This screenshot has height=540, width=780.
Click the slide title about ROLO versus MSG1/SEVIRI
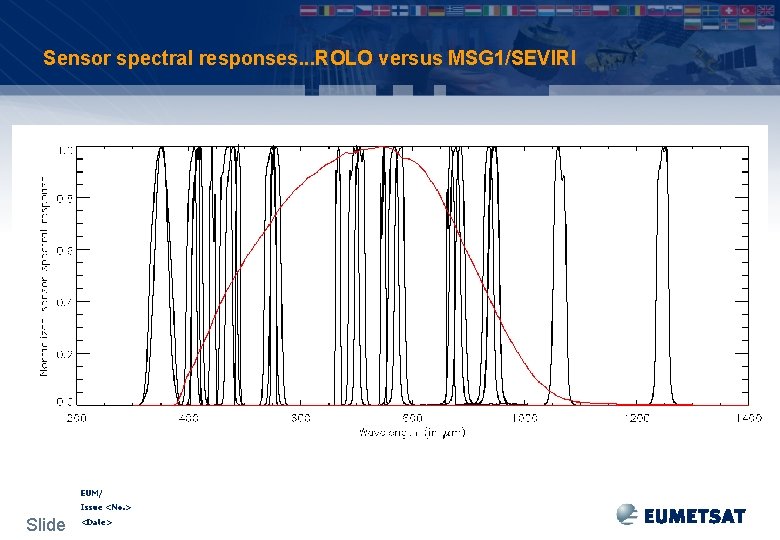(309, 58)
